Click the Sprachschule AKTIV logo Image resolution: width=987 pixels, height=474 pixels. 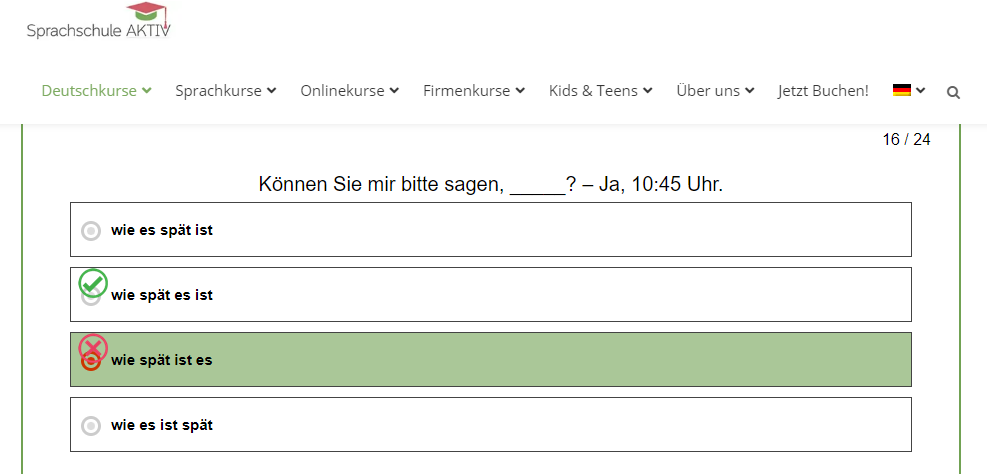[x=98, y=21]
